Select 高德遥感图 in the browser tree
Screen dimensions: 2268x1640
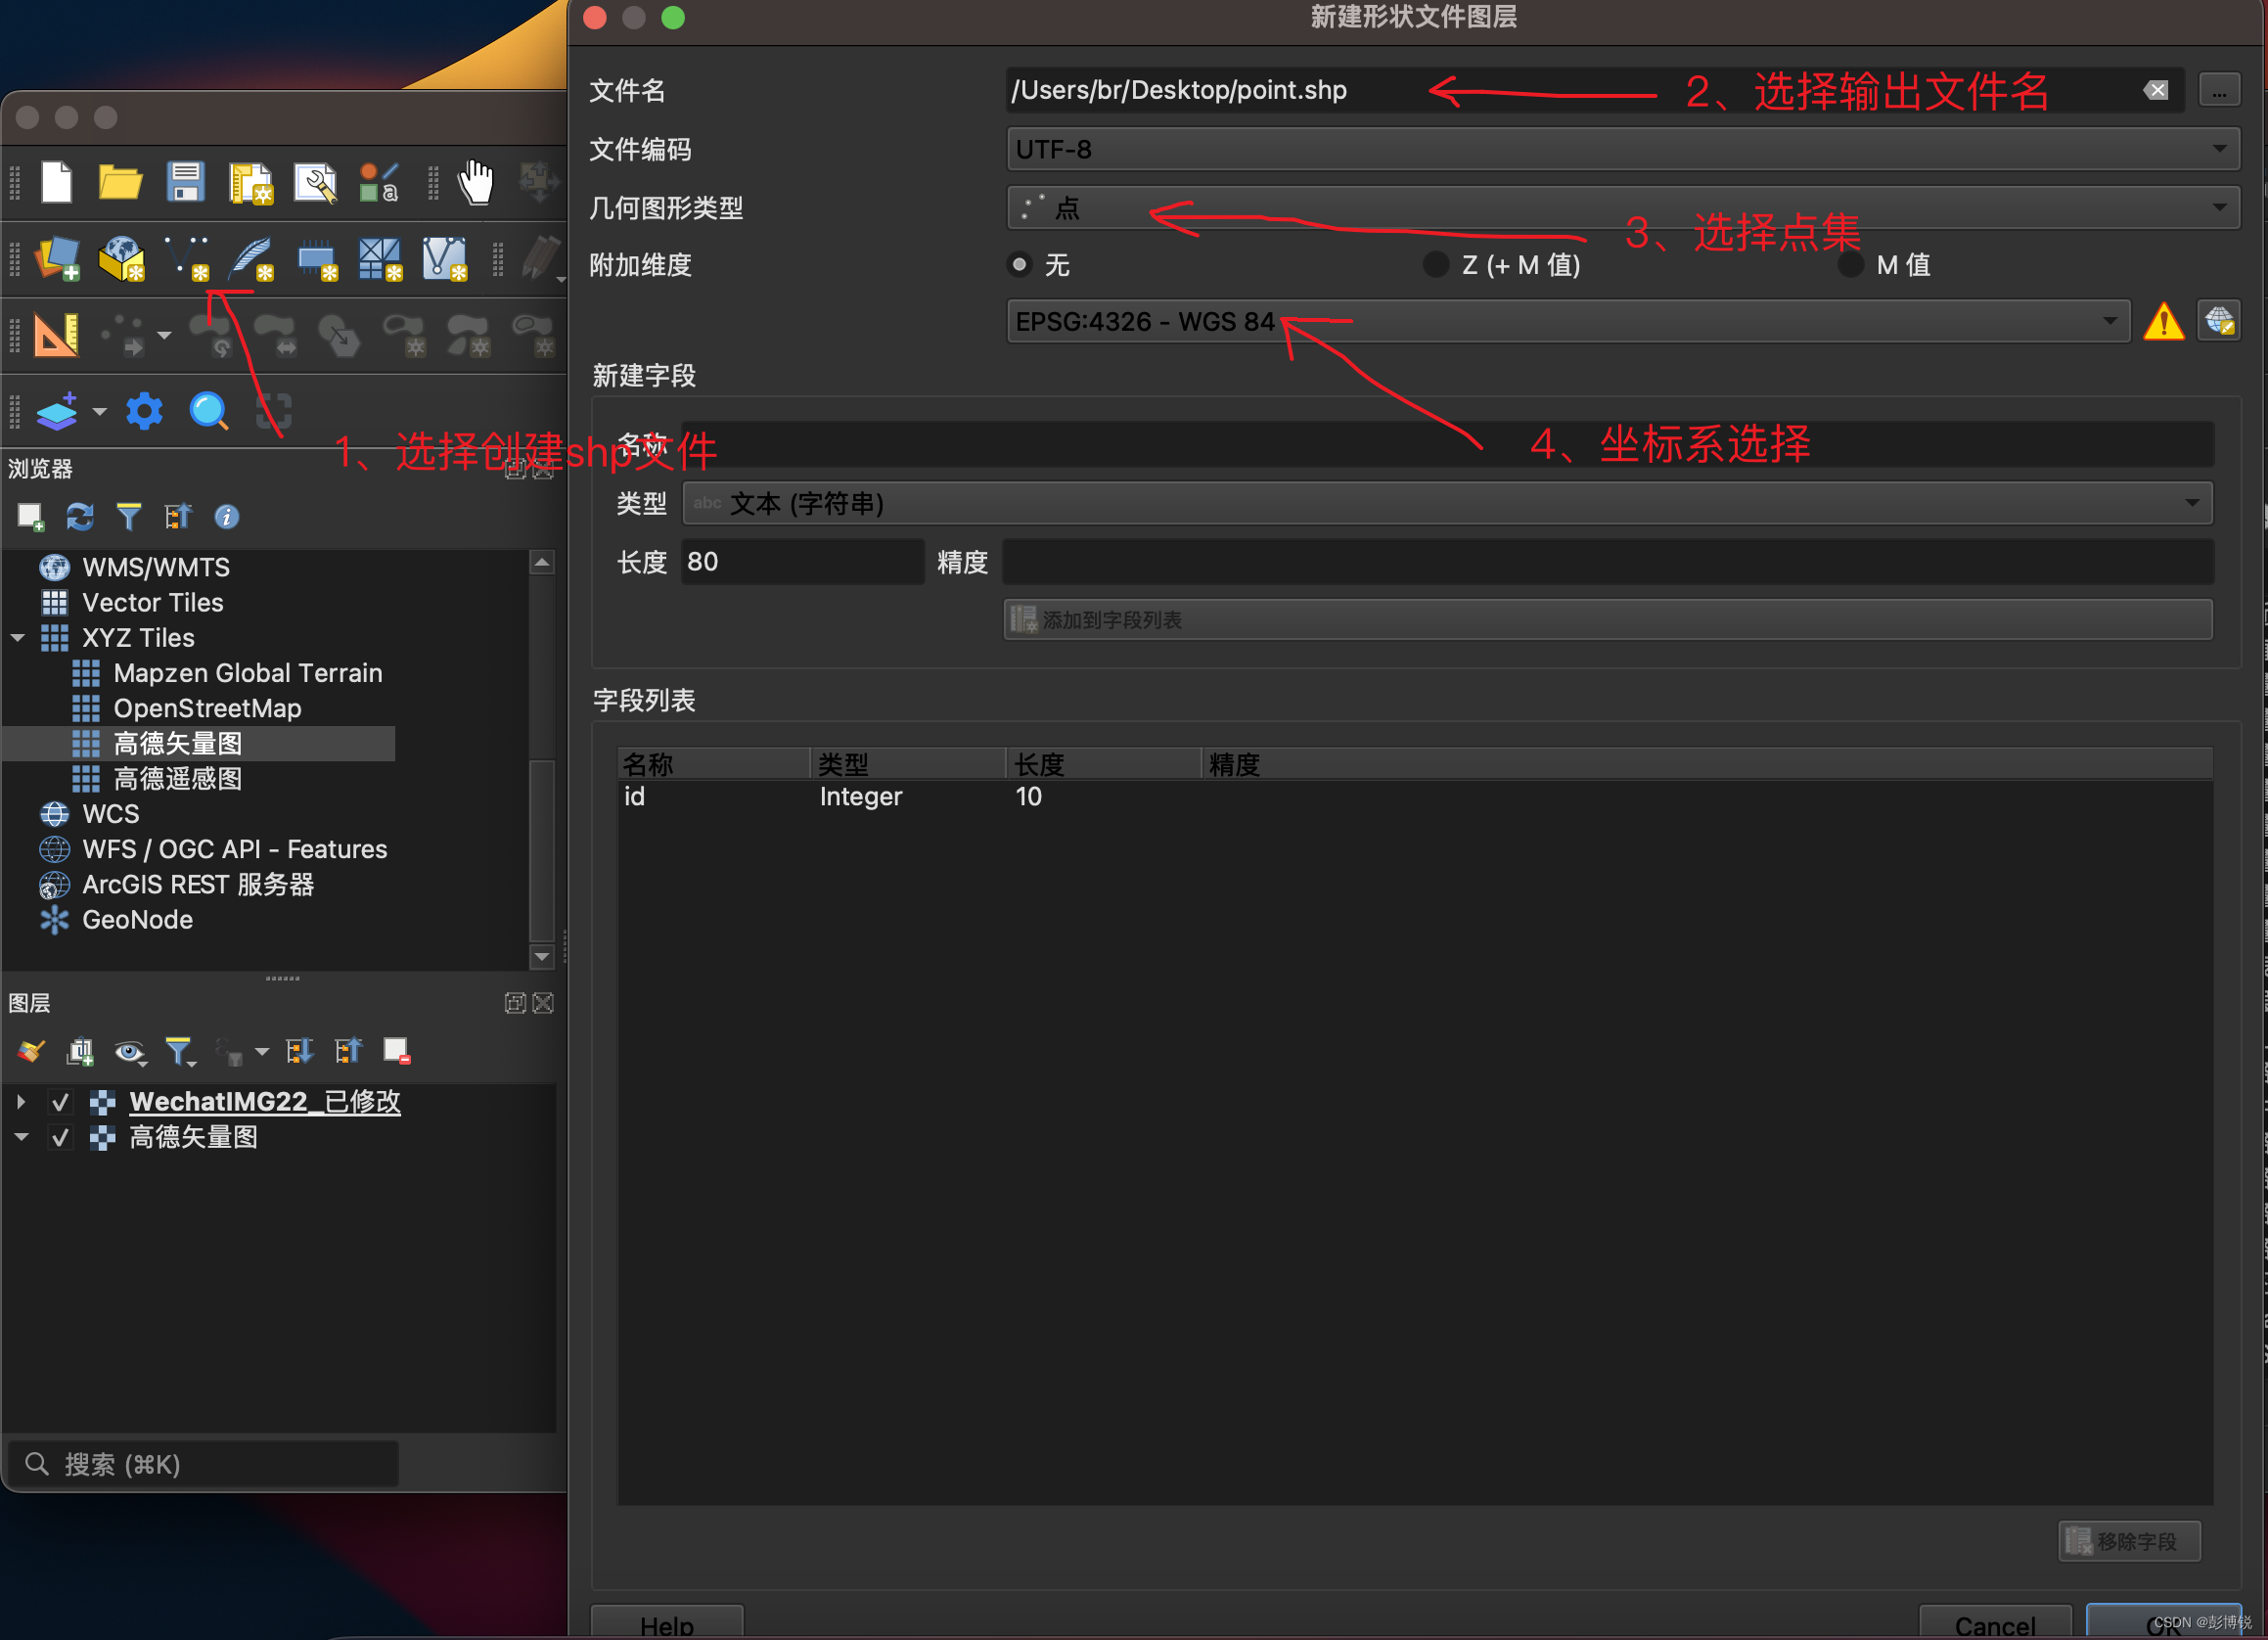pyautogui.click(x=178, y=778)
